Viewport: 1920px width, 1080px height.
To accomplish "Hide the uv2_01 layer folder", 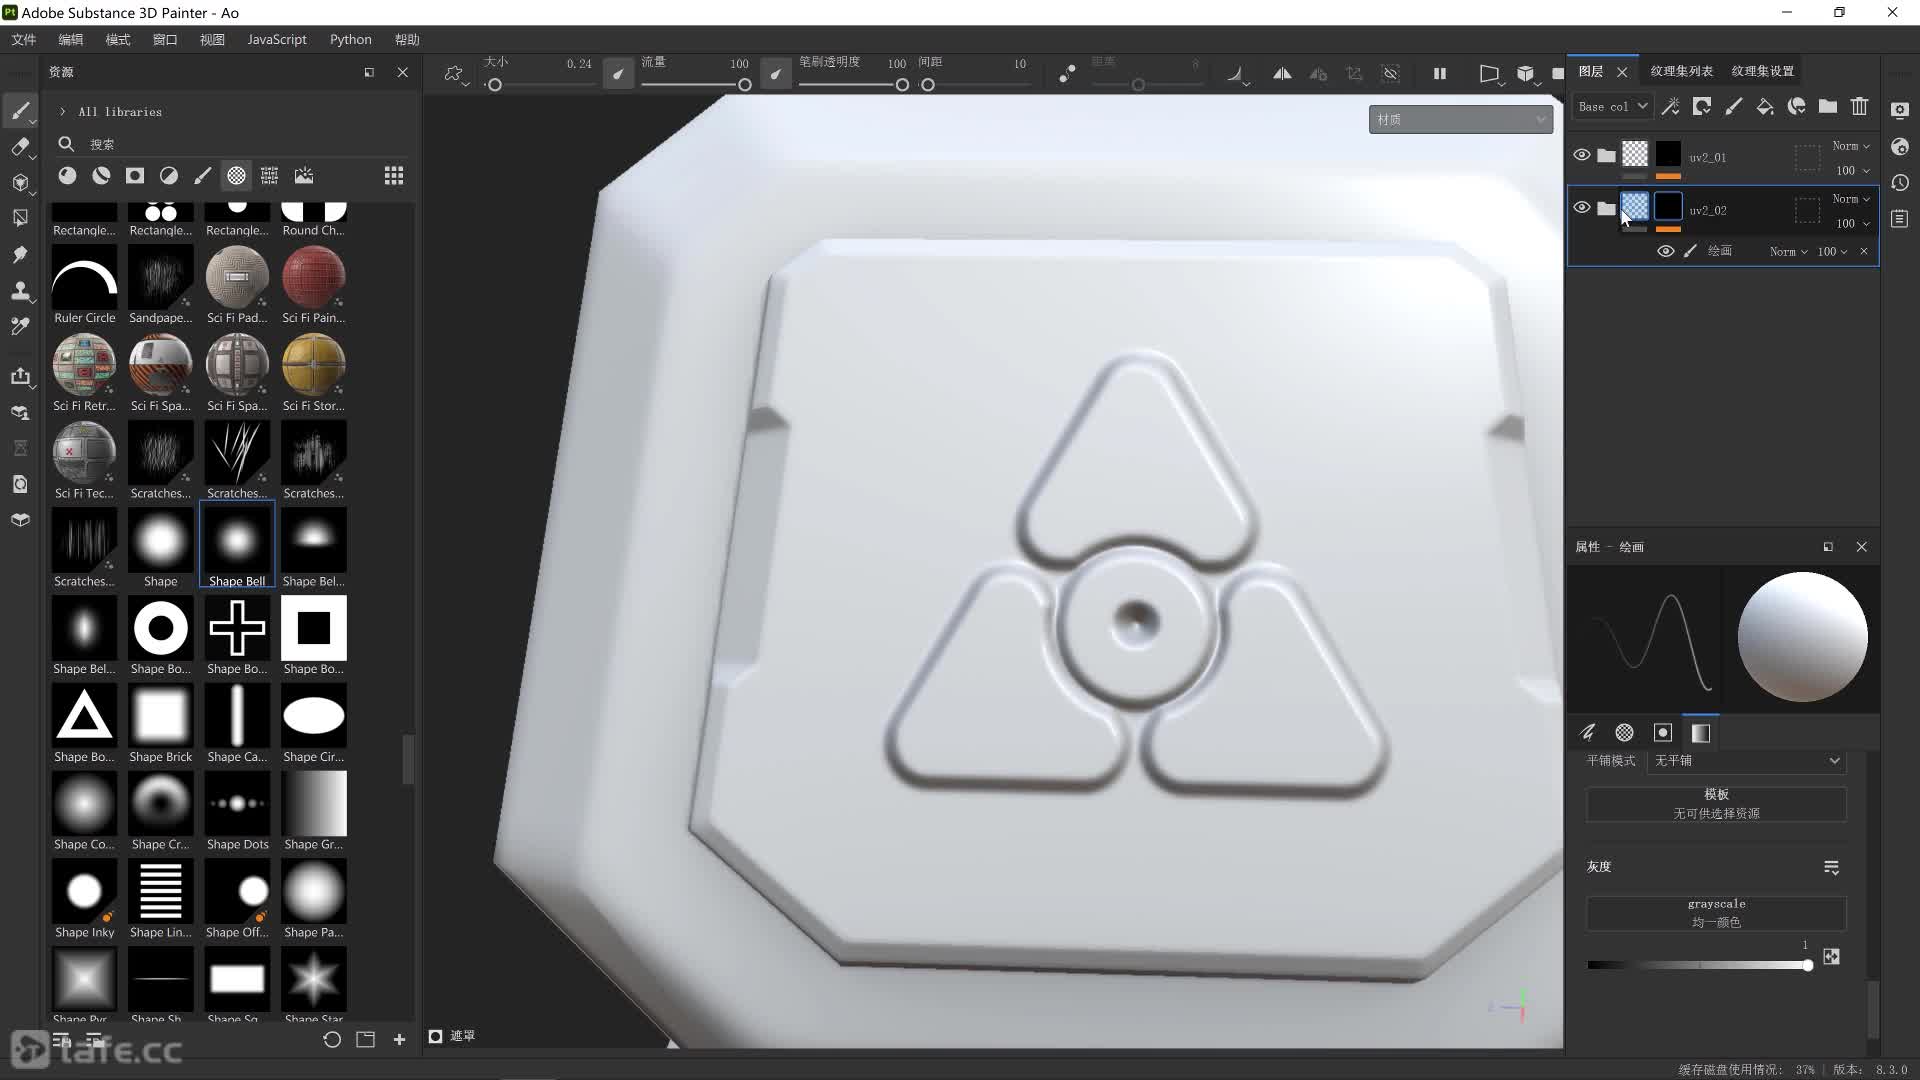I will point(1582,155).
